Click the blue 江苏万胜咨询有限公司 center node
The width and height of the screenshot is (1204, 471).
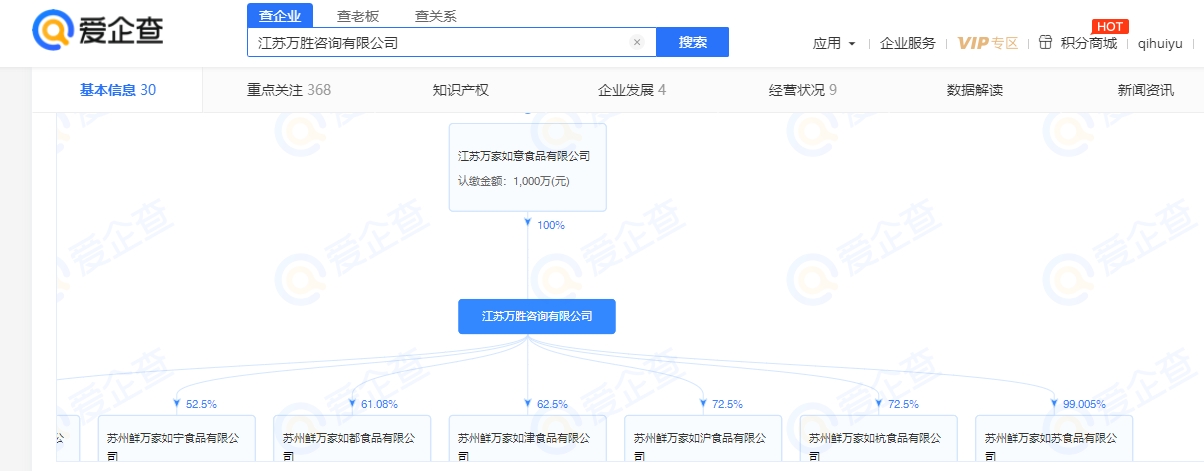(537, 316)
